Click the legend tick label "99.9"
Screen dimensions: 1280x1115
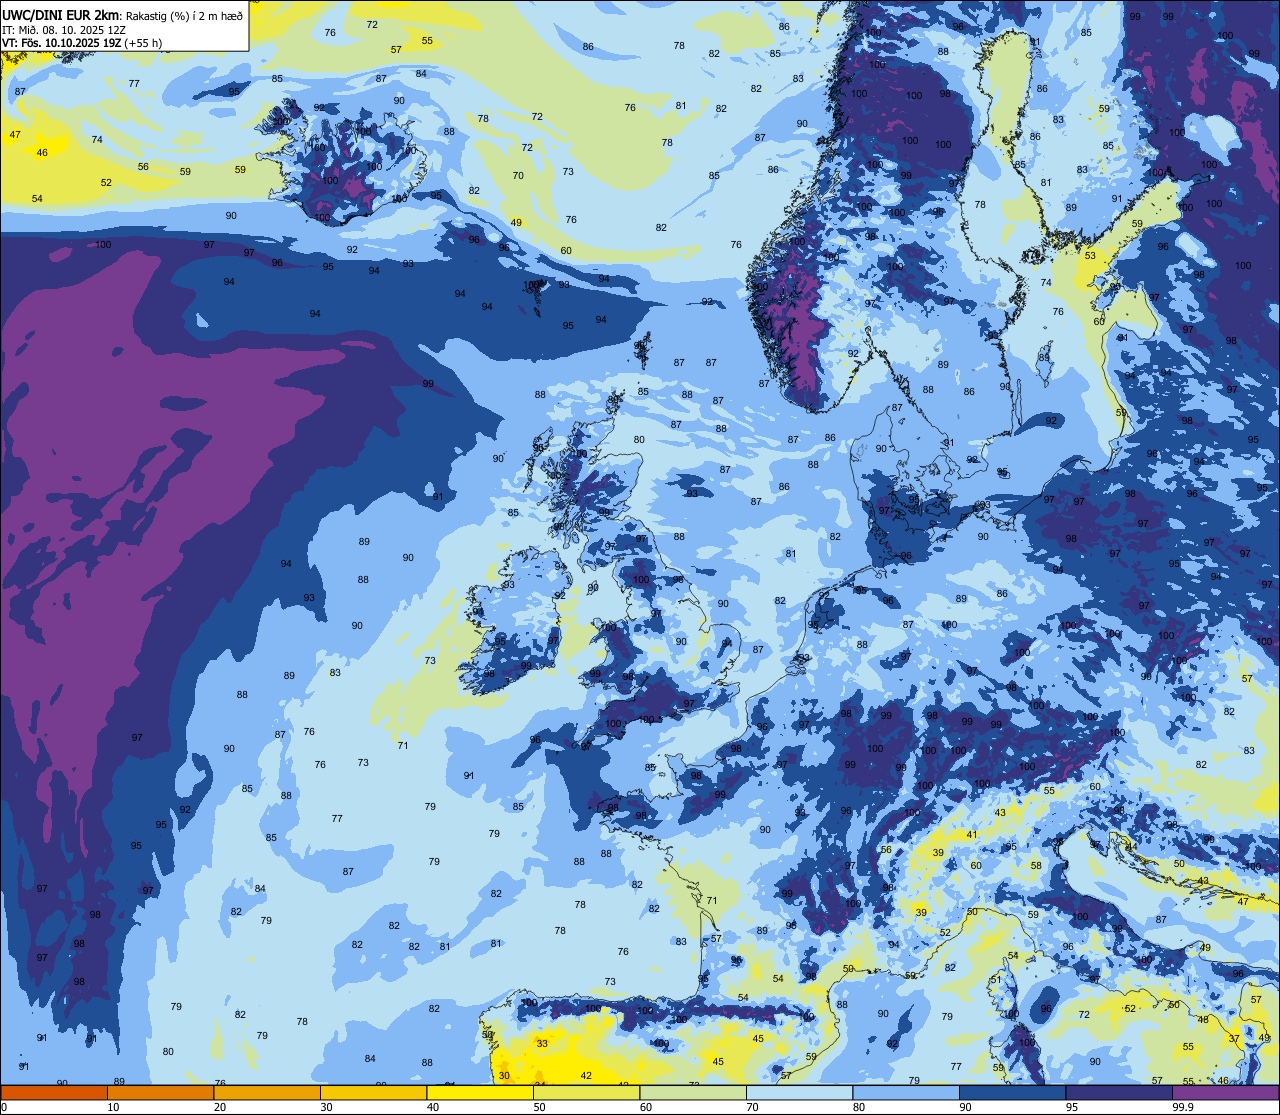point(1183,1107)
